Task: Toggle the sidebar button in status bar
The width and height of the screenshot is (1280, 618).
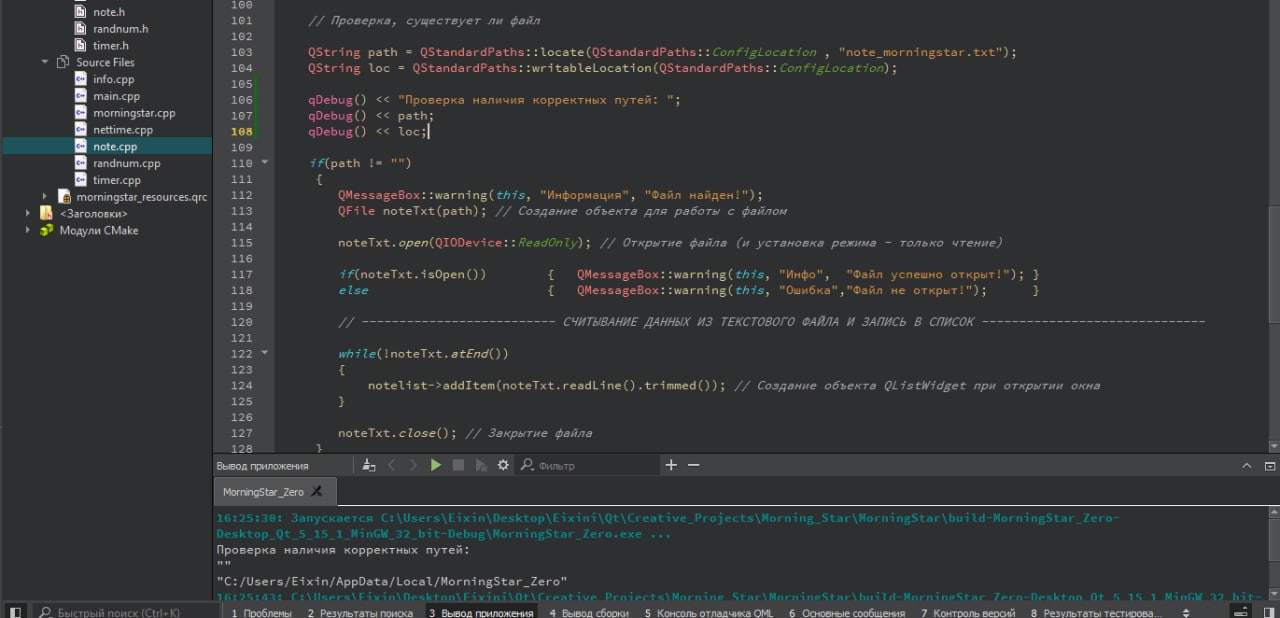Action: click(15, 612)
